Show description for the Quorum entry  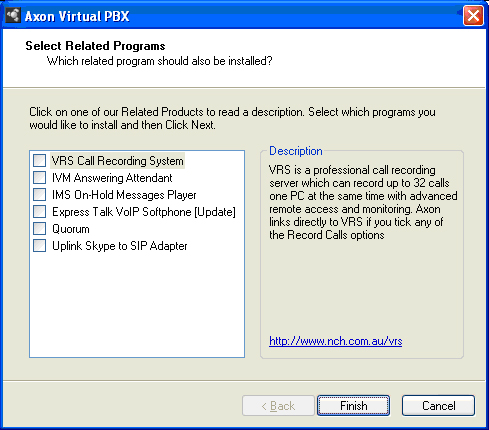point(71,229)
